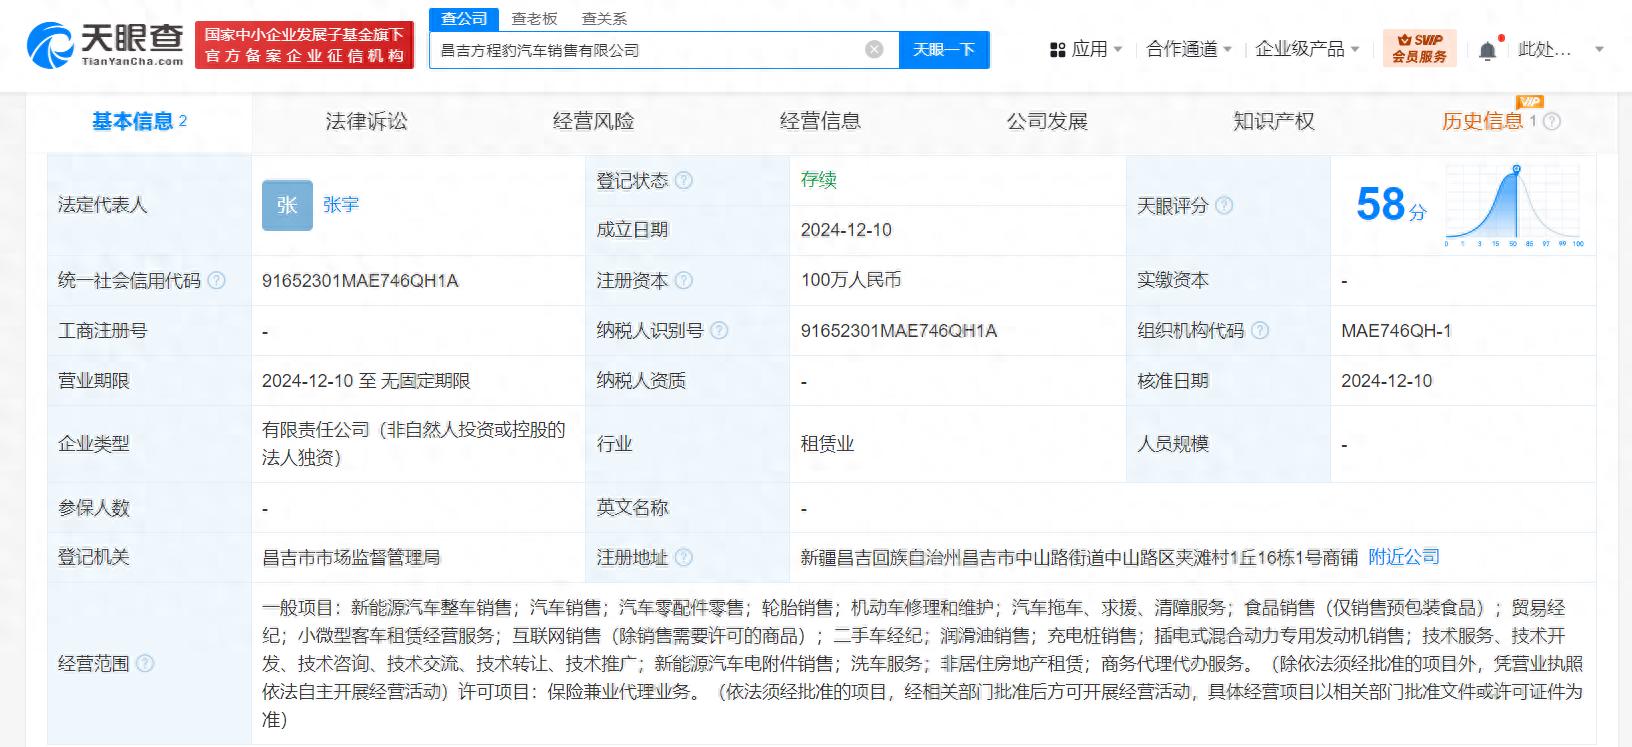Select the 存续 status text
1632x747 pixels.
(x=818, y=180)
